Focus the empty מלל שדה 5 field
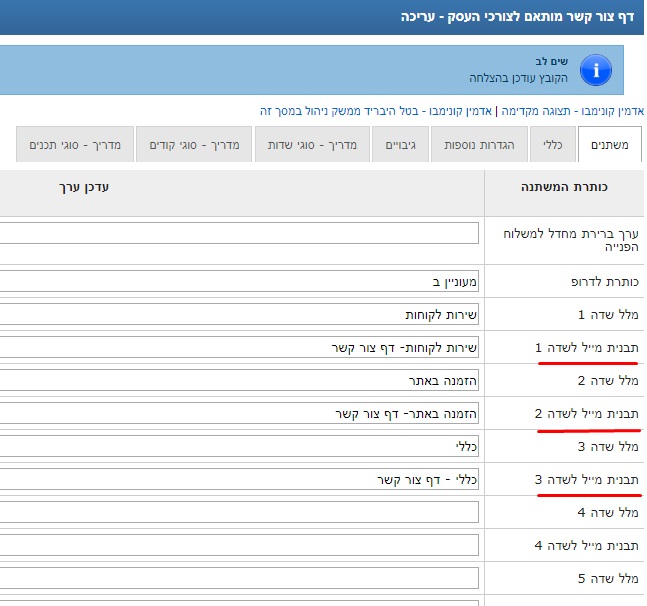Screen dimensions: 647x606 pyautogui.click(x=239, y=578)
